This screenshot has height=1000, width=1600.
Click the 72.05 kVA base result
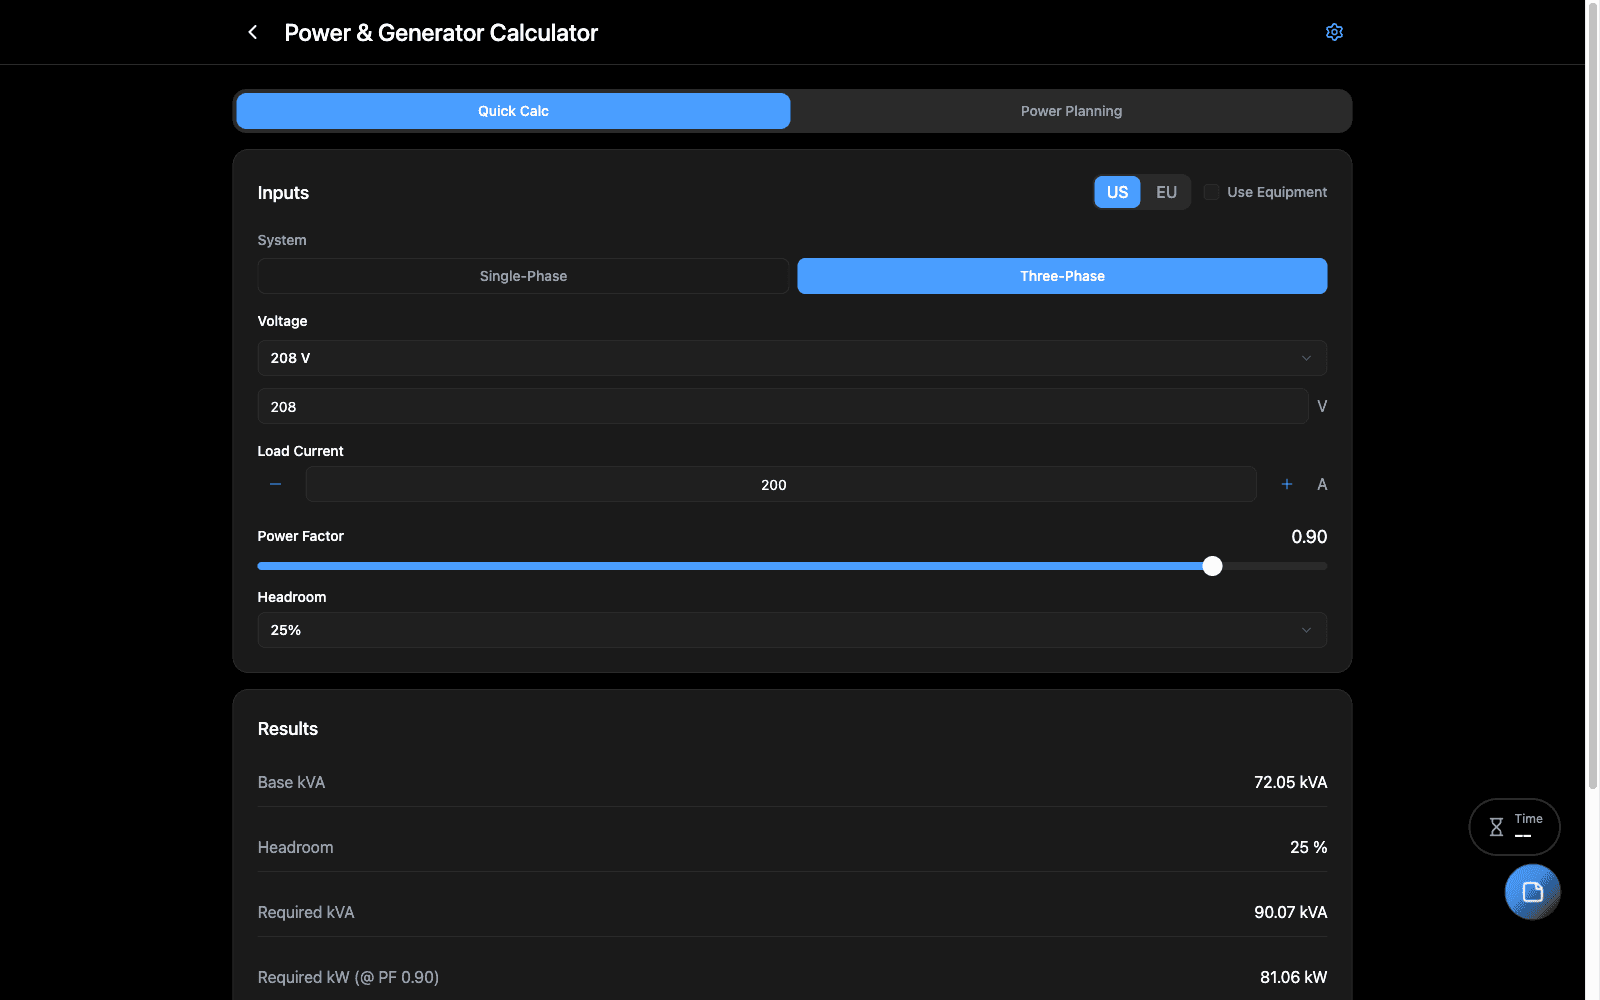coord(1290,782)
